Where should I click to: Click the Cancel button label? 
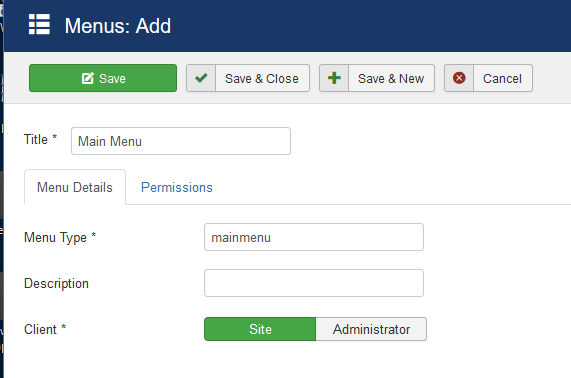point(502,78)
